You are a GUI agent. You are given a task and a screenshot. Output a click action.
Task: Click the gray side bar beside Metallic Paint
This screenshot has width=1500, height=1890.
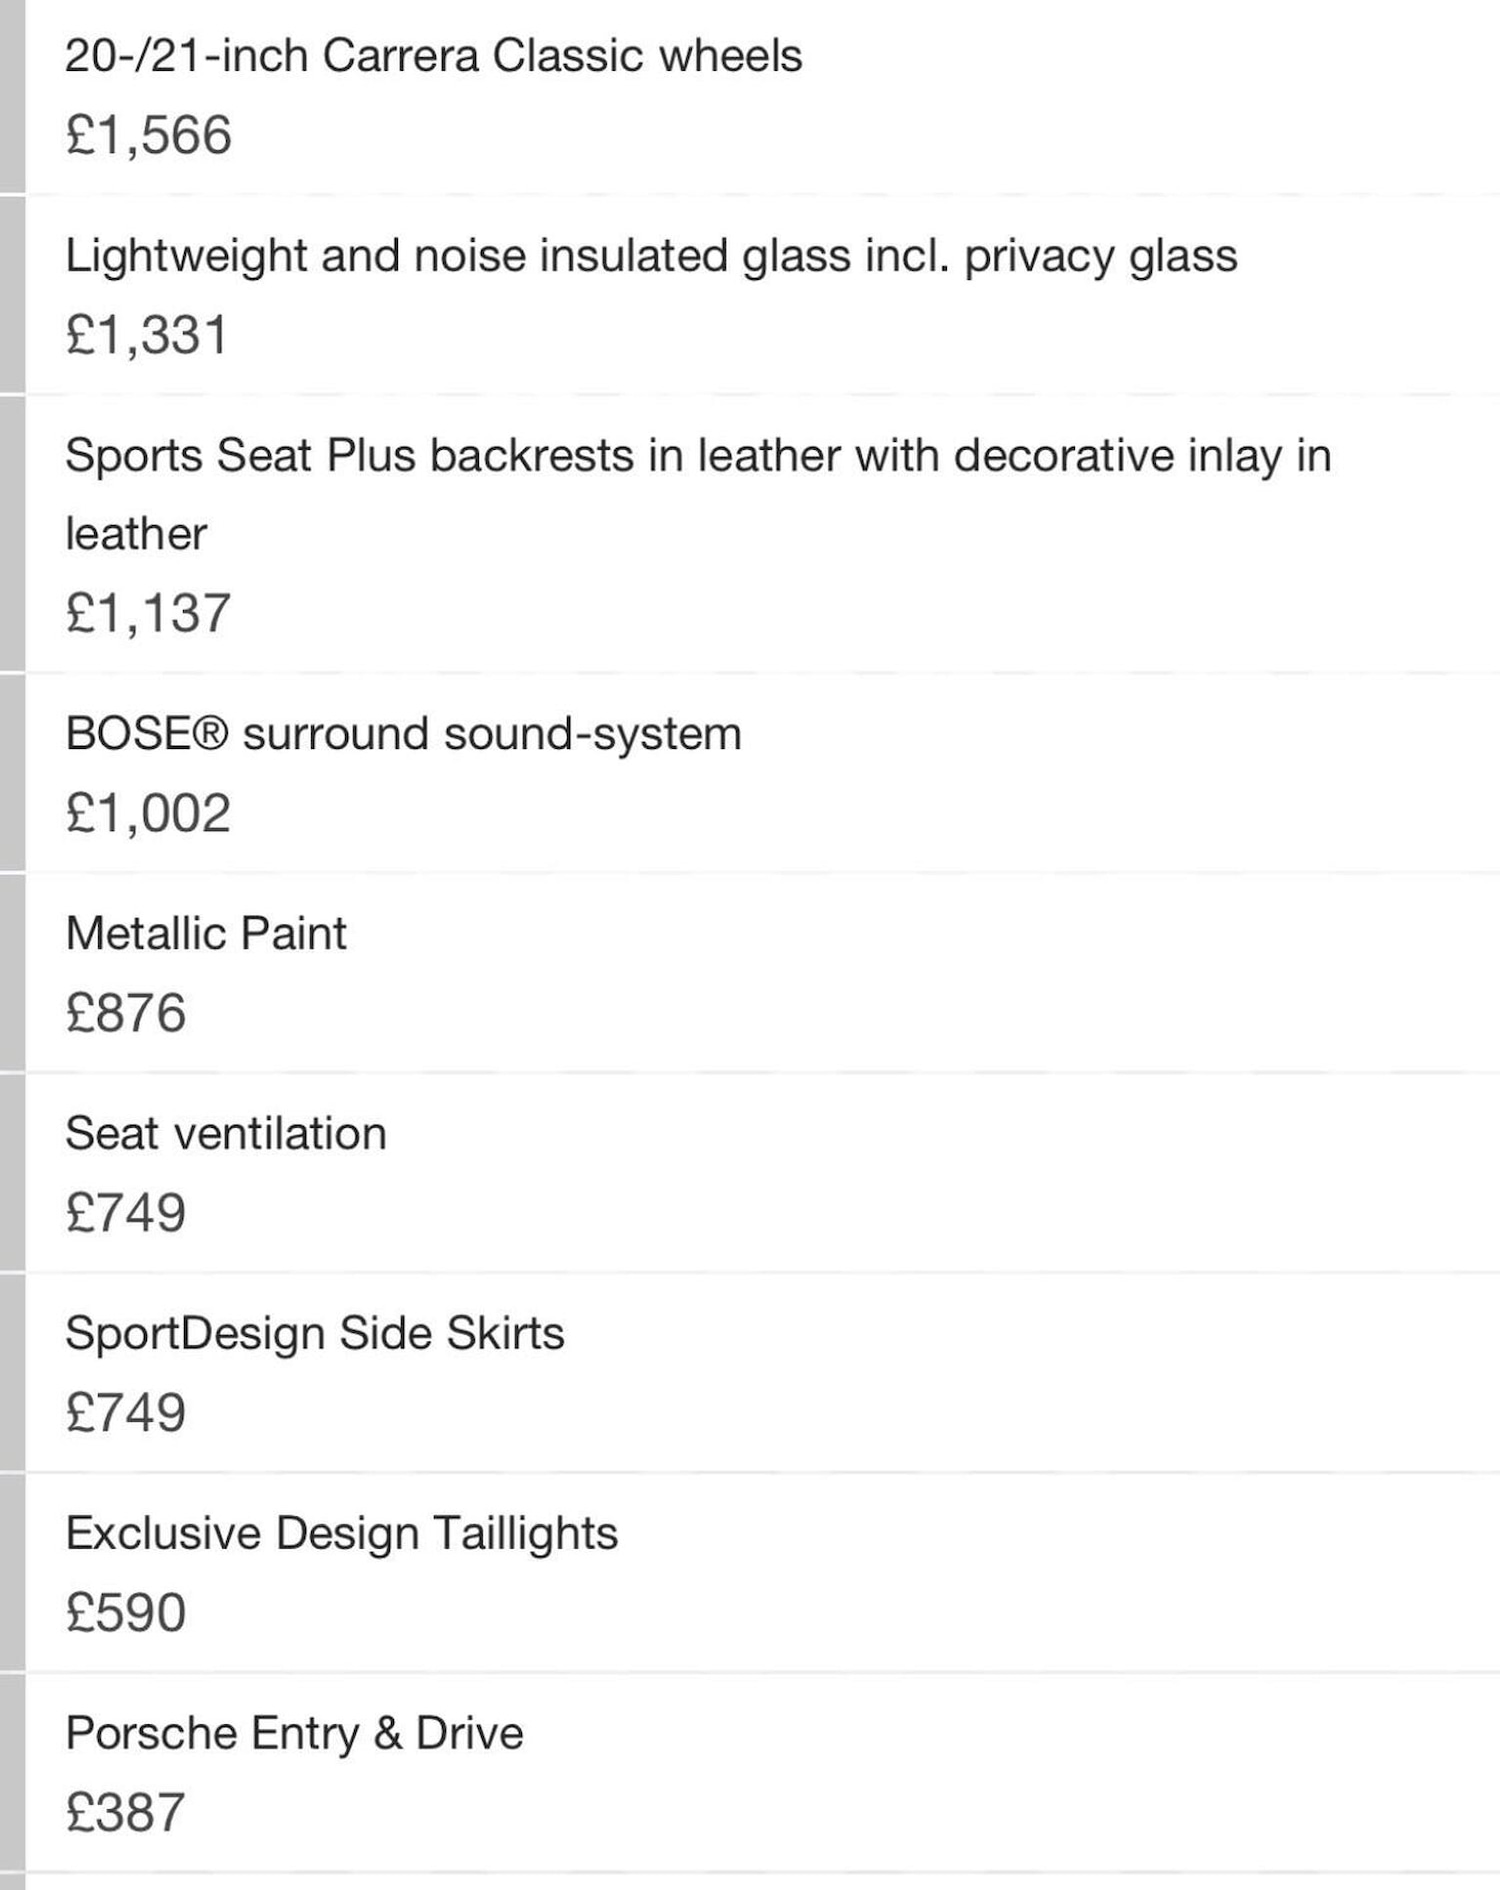pyautogui.click(x=12, y=973)
